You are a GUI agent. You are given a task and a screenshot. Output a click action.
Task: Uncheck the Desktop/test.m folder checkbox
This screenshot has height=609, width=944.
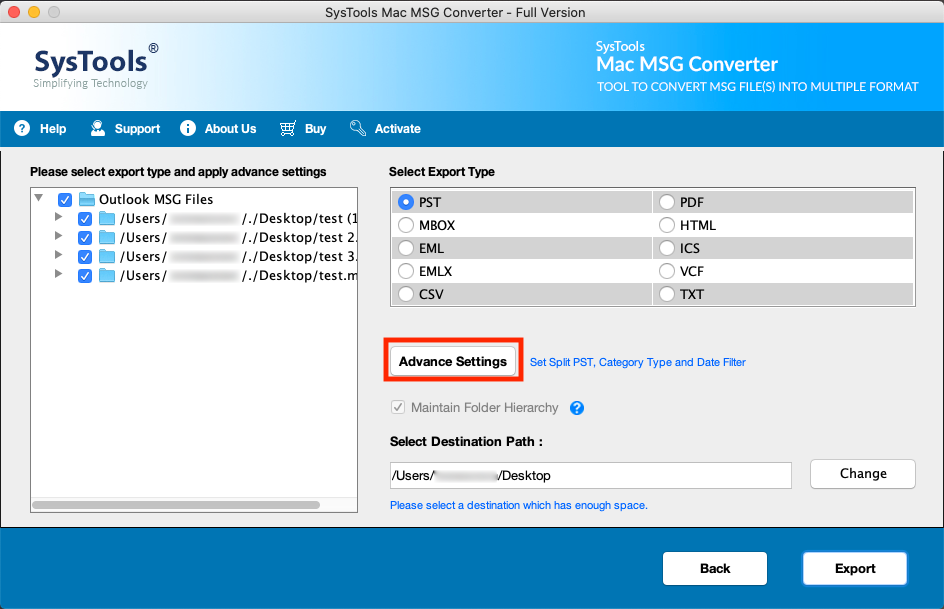click(x=85, y=276)
